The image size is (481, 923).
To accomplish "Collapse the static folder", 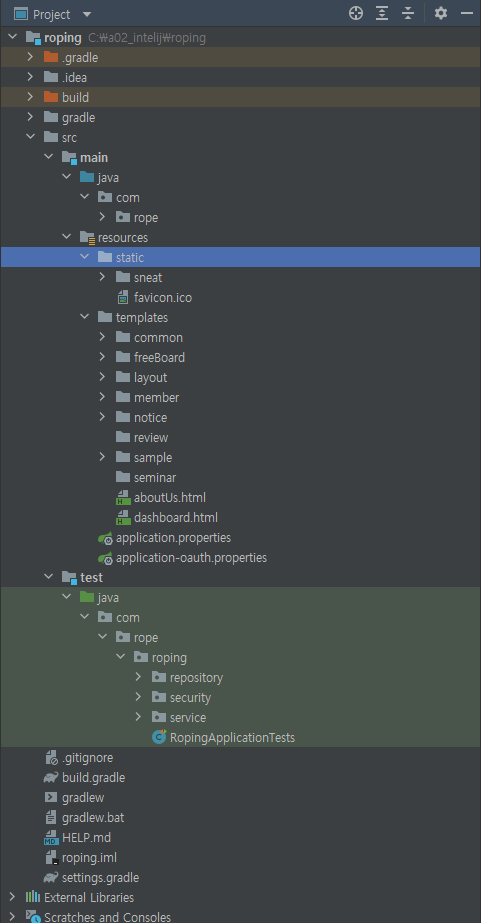I will [x=84, y=257].
